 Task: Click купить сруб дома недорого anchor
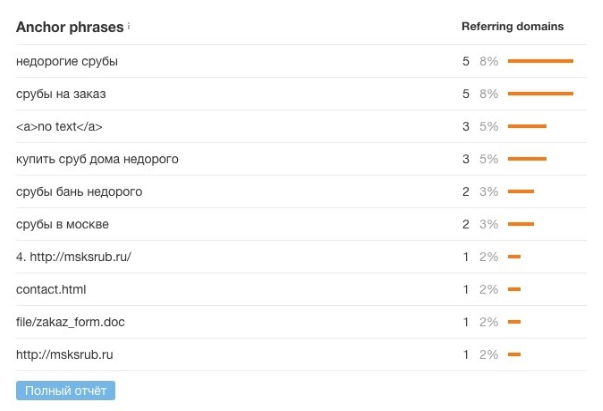coord(98,159)
